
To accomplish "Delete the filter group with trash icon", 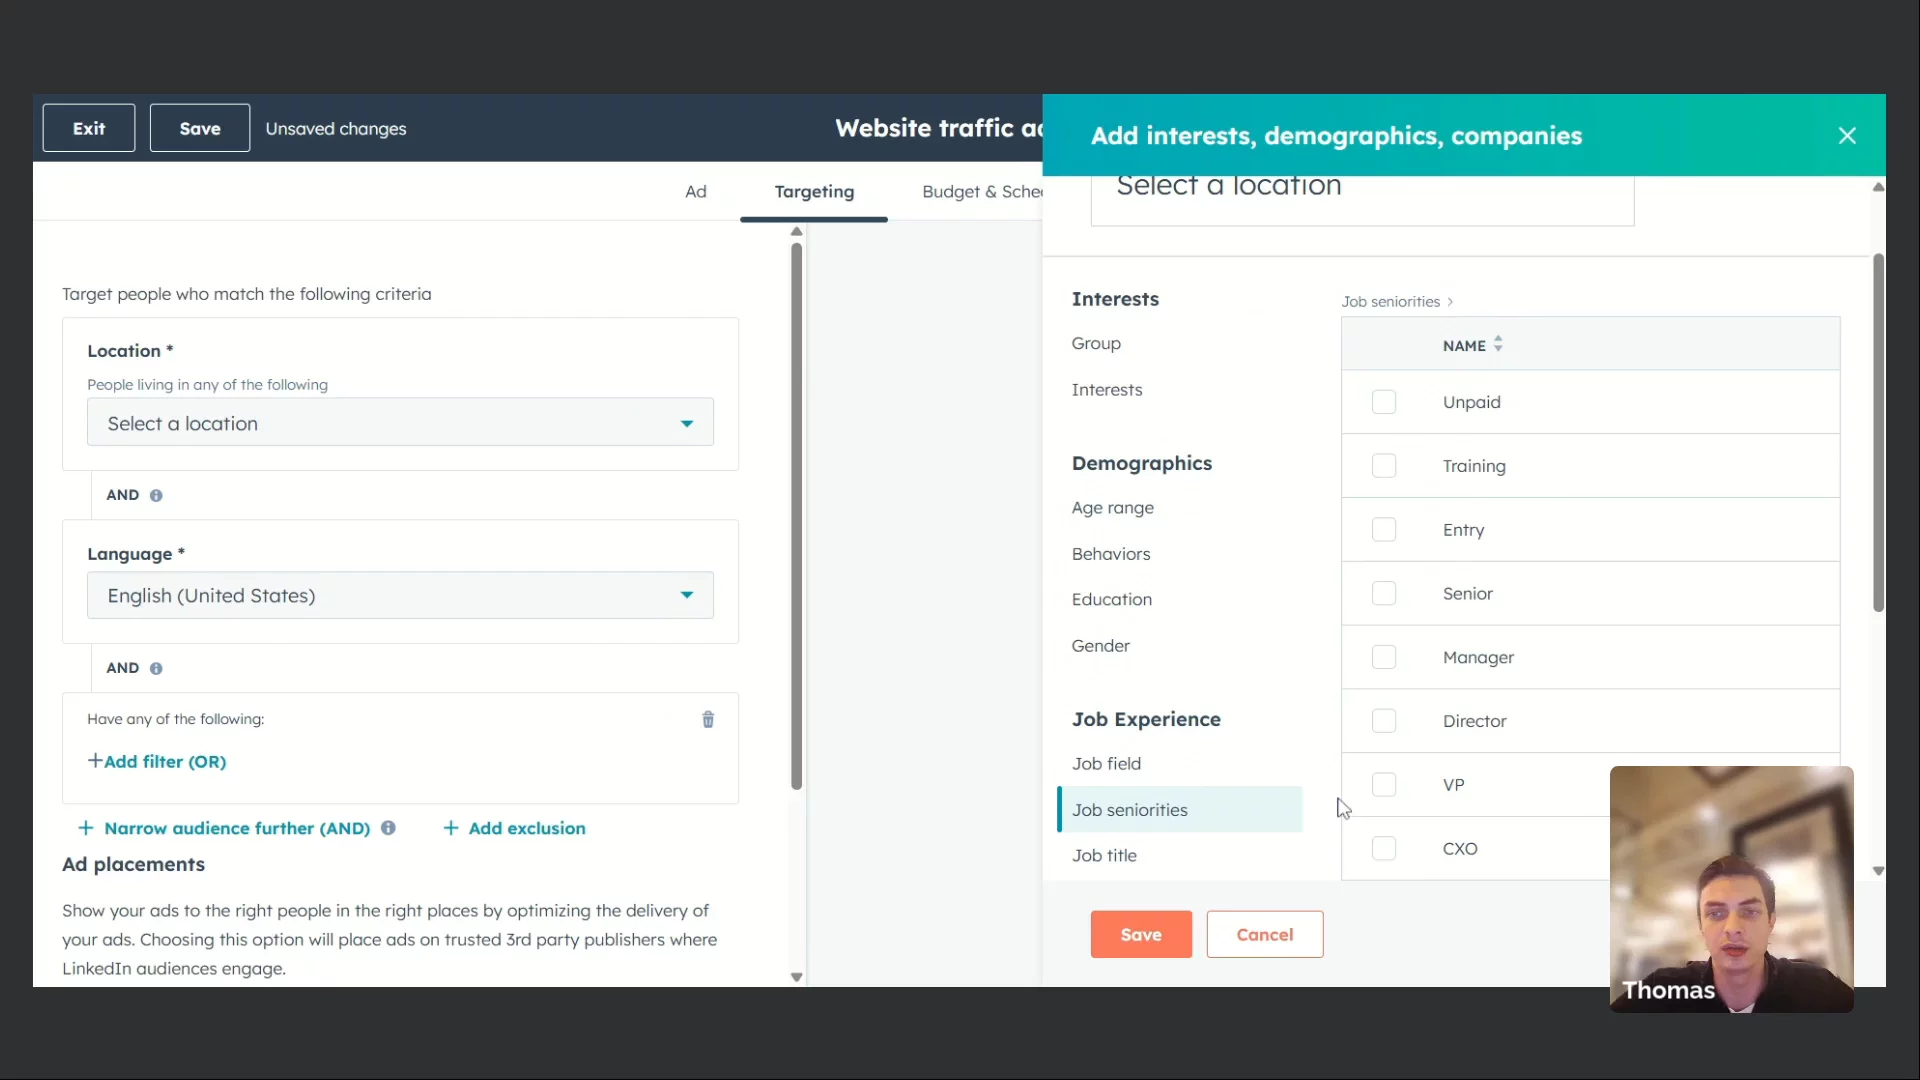I will click(x=708, y=719).
